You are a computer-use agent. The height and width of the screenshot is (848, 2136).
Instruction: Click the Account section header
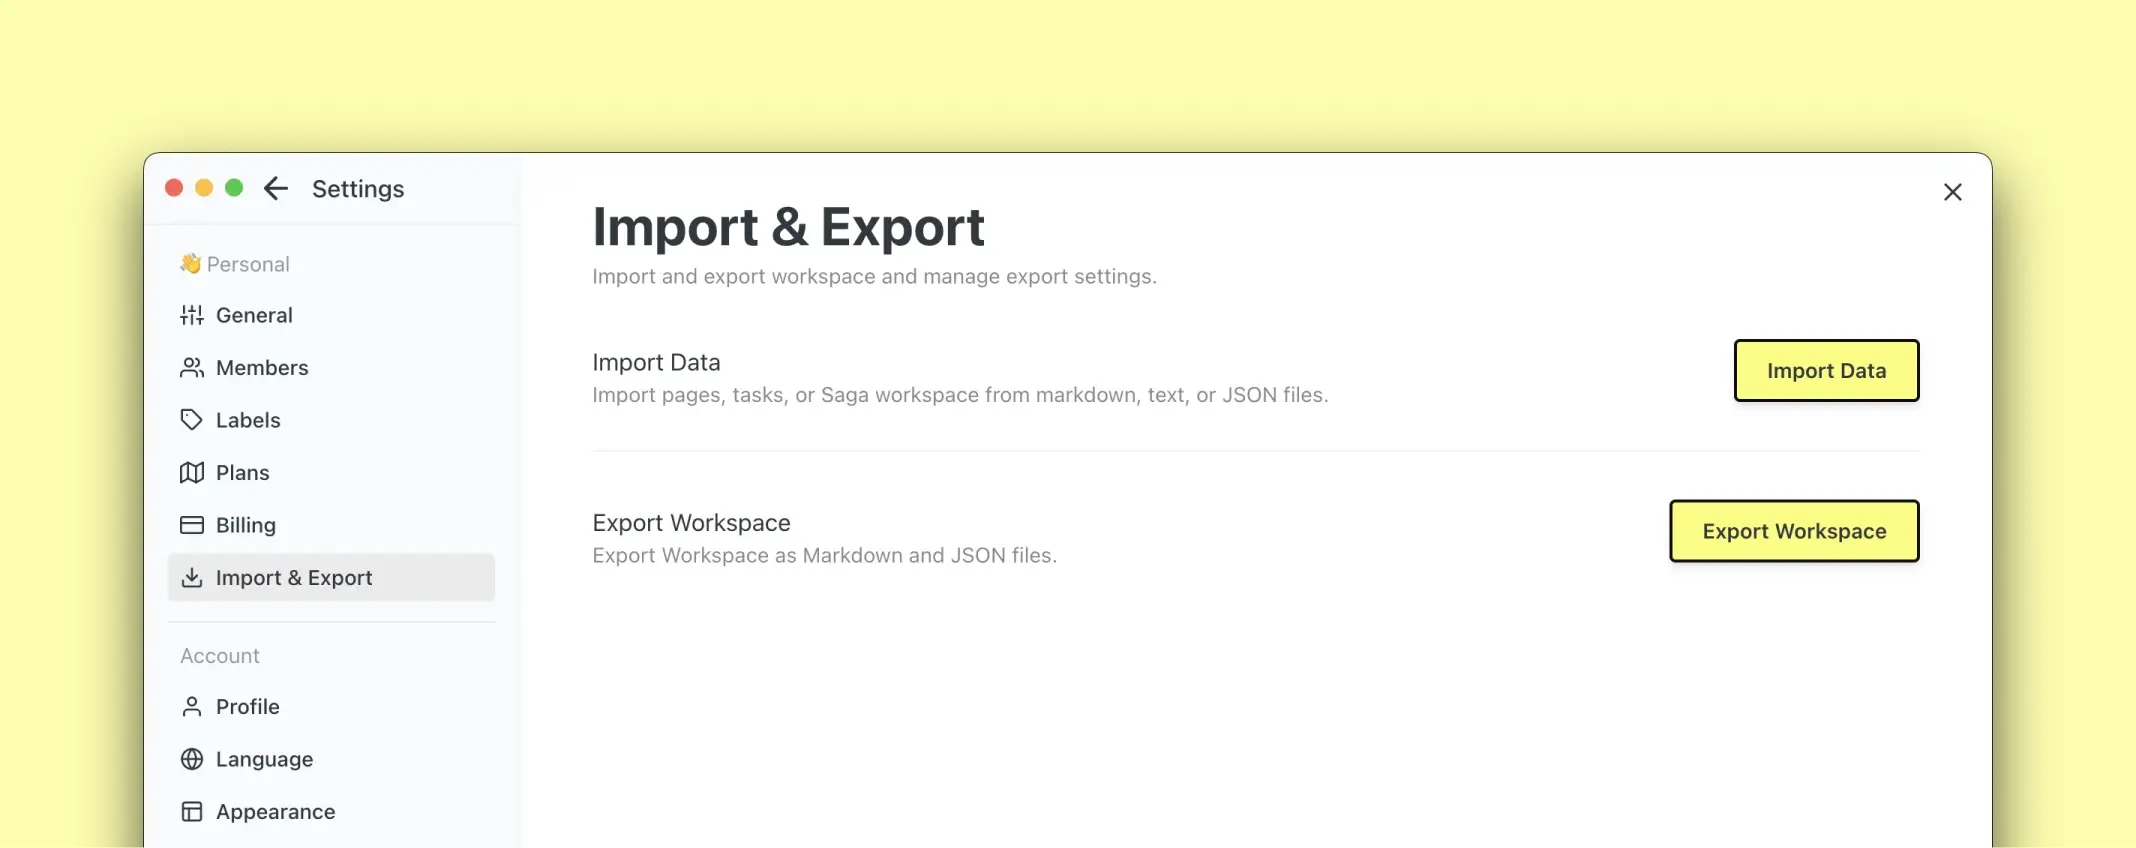point(220,656)
